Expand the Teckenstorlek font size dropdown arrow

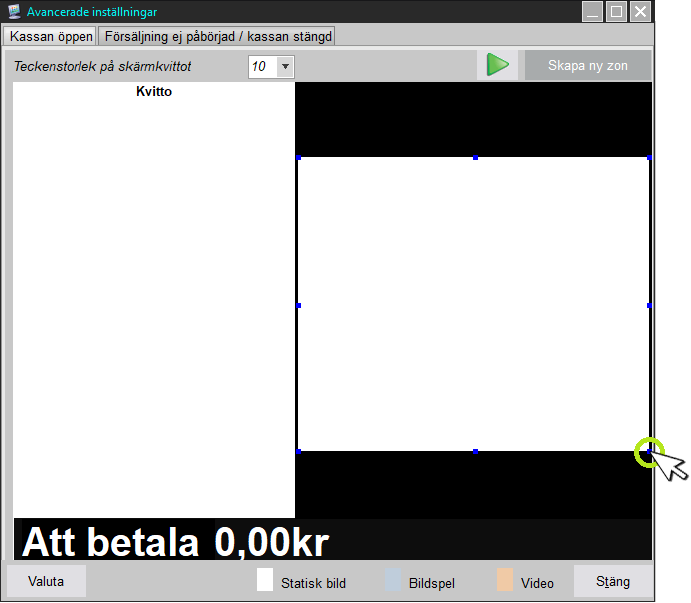point(284,67)
